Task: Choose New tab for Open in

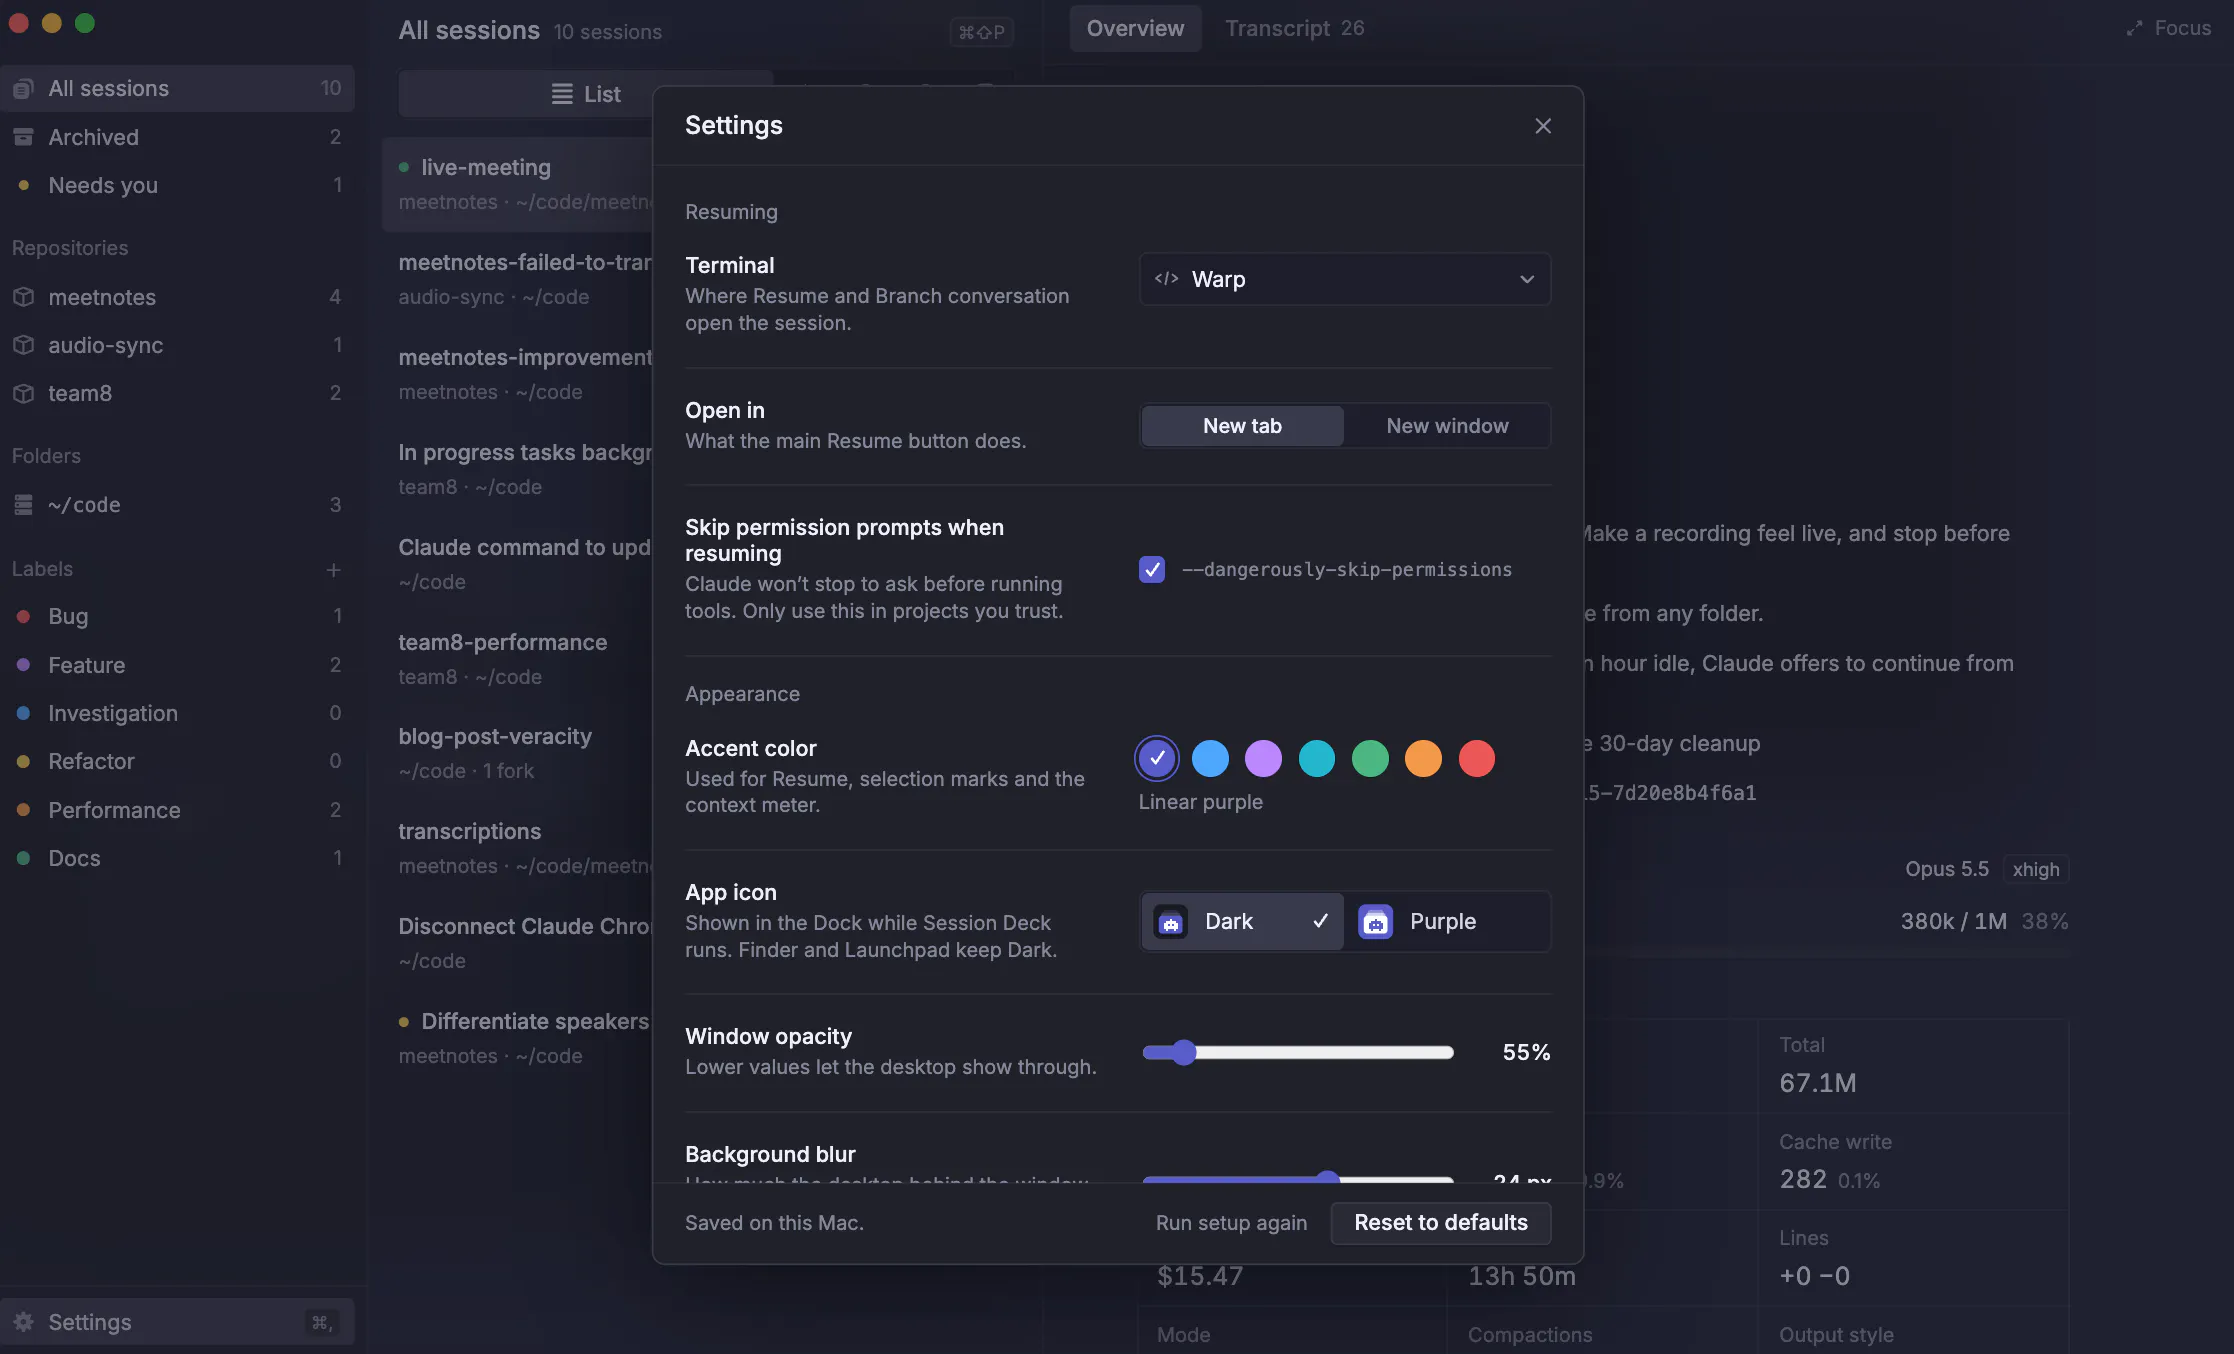Action: click(1242, 426)
